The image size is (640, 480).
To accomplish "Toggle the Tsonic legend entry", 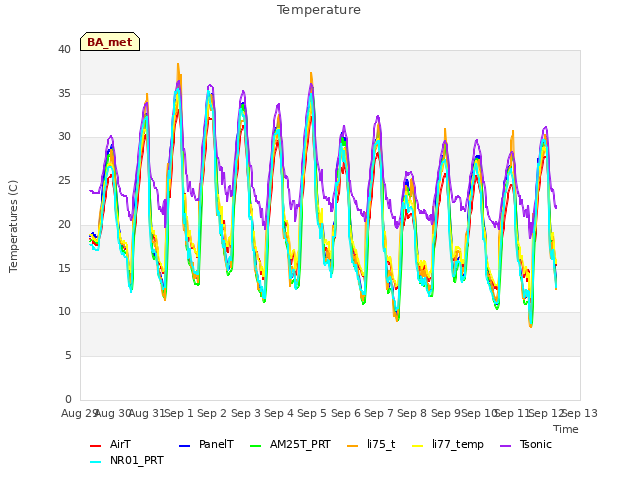I will (x=526, y=444).
